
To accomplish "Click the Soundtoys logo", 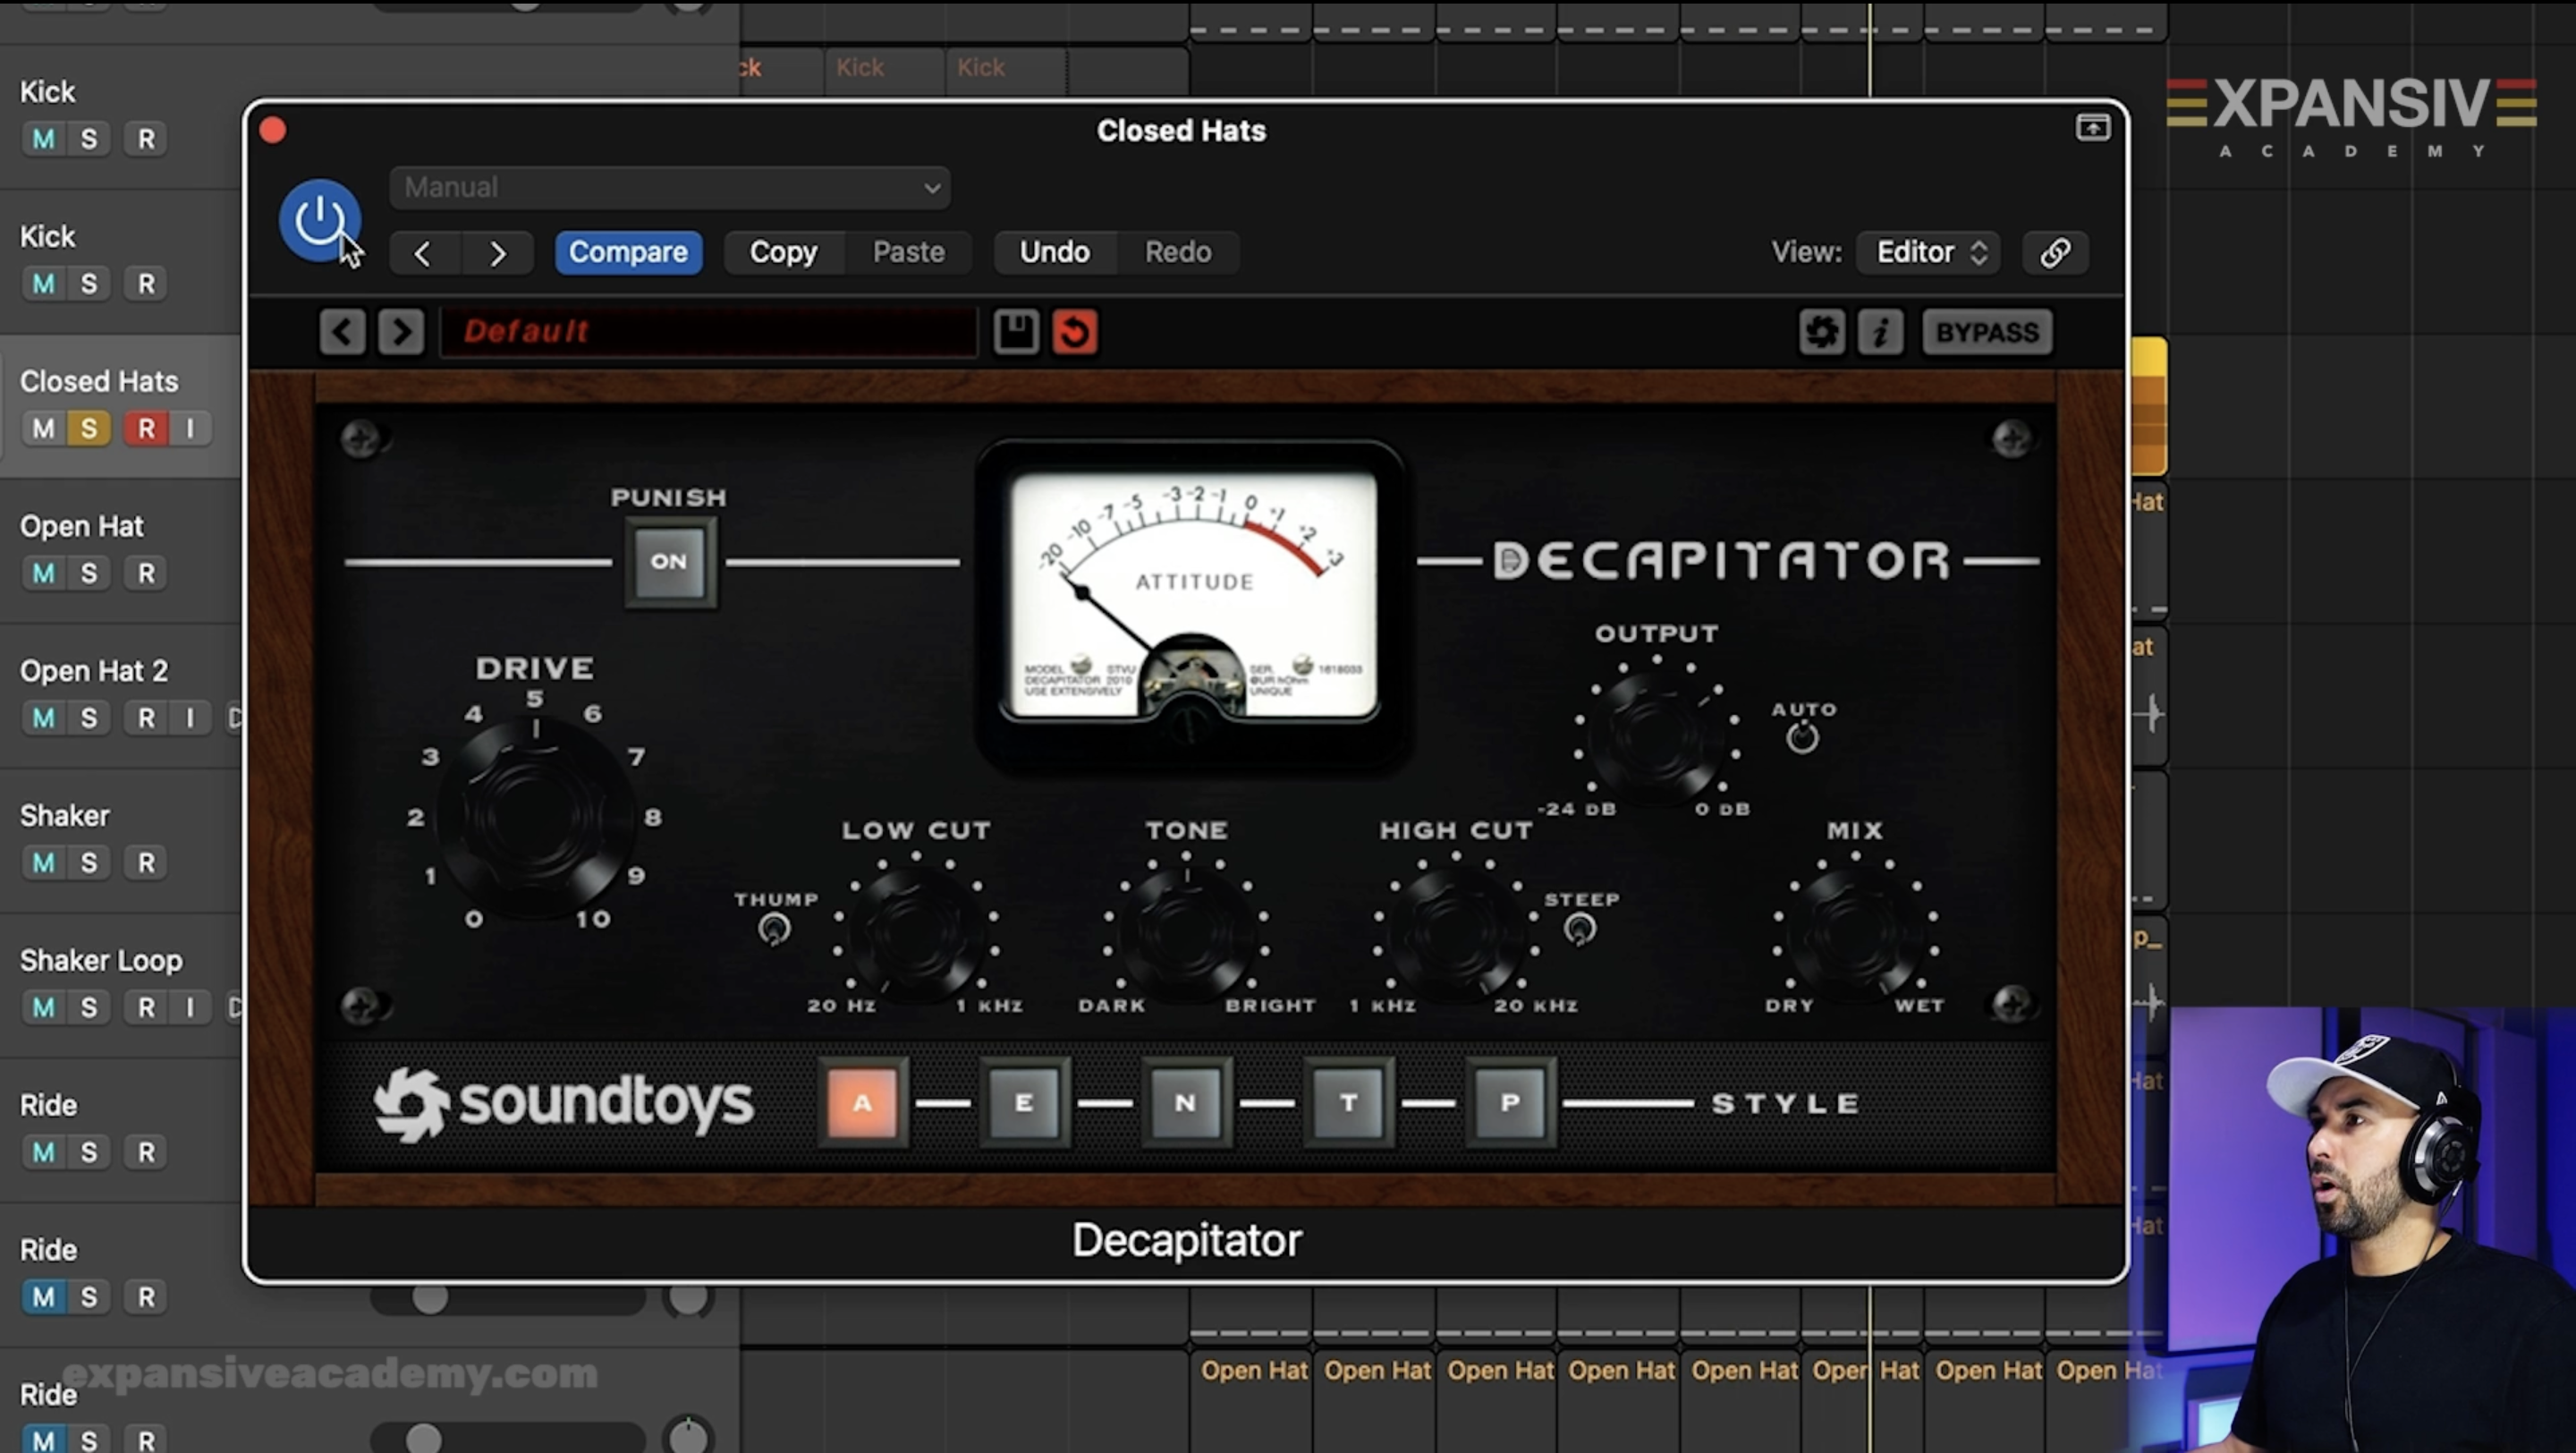I will pos(563,1103).
